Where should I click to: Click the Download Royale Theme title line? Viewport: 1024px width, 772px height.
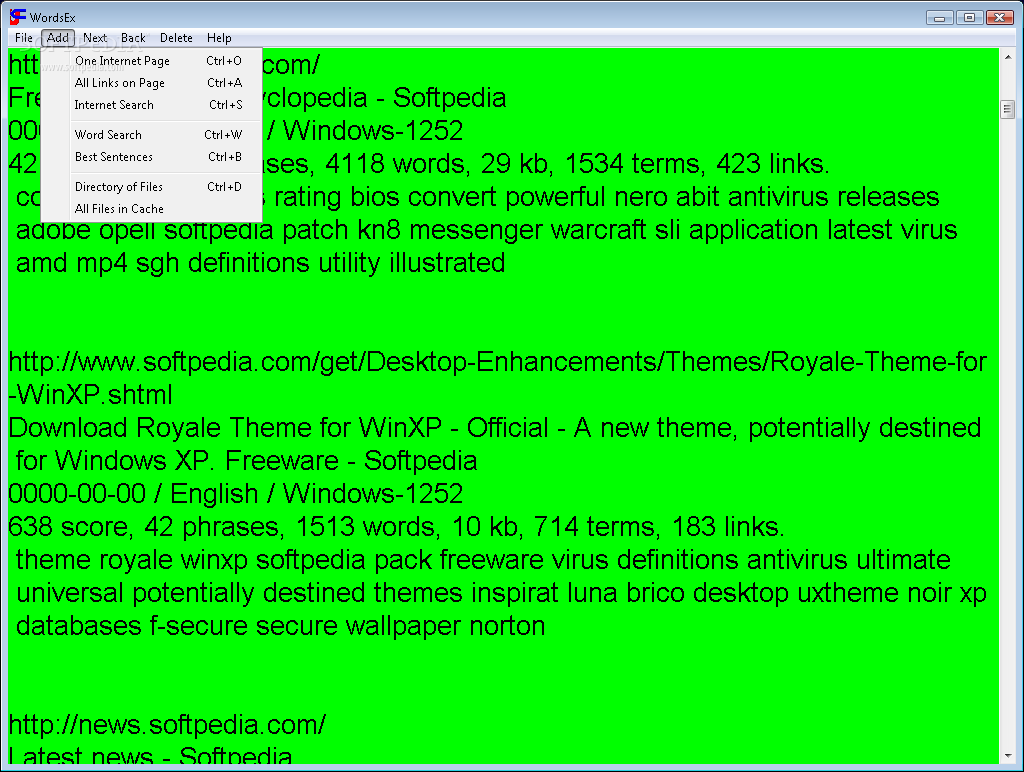coord(494,428)
